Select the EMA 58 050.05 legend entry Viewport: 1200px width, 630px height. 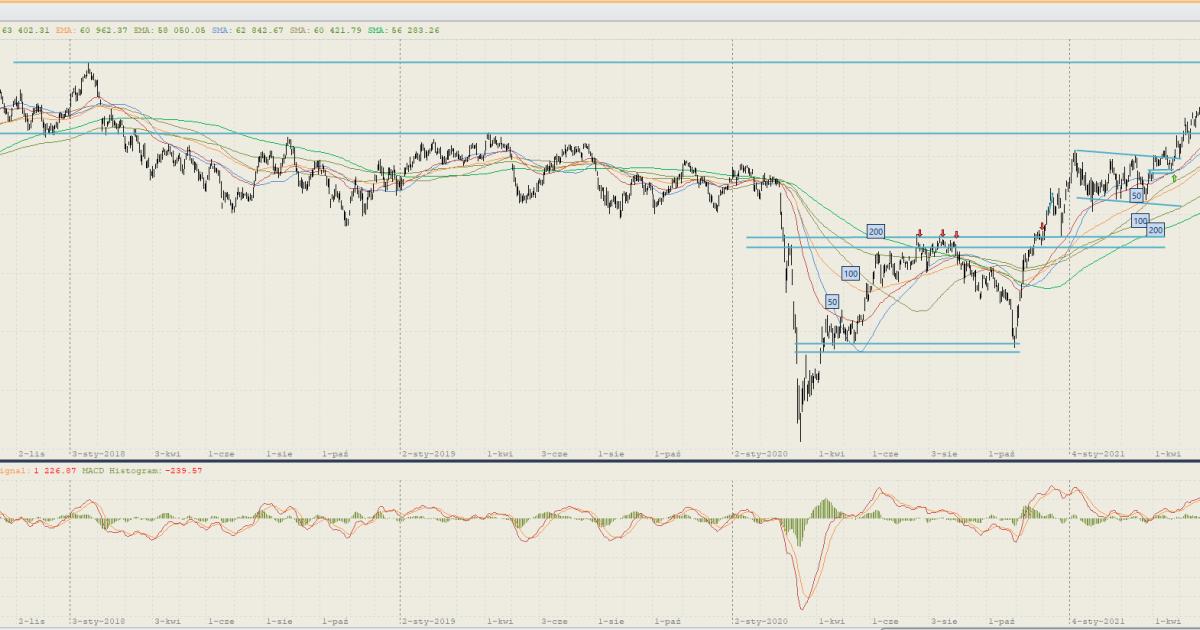170,30
